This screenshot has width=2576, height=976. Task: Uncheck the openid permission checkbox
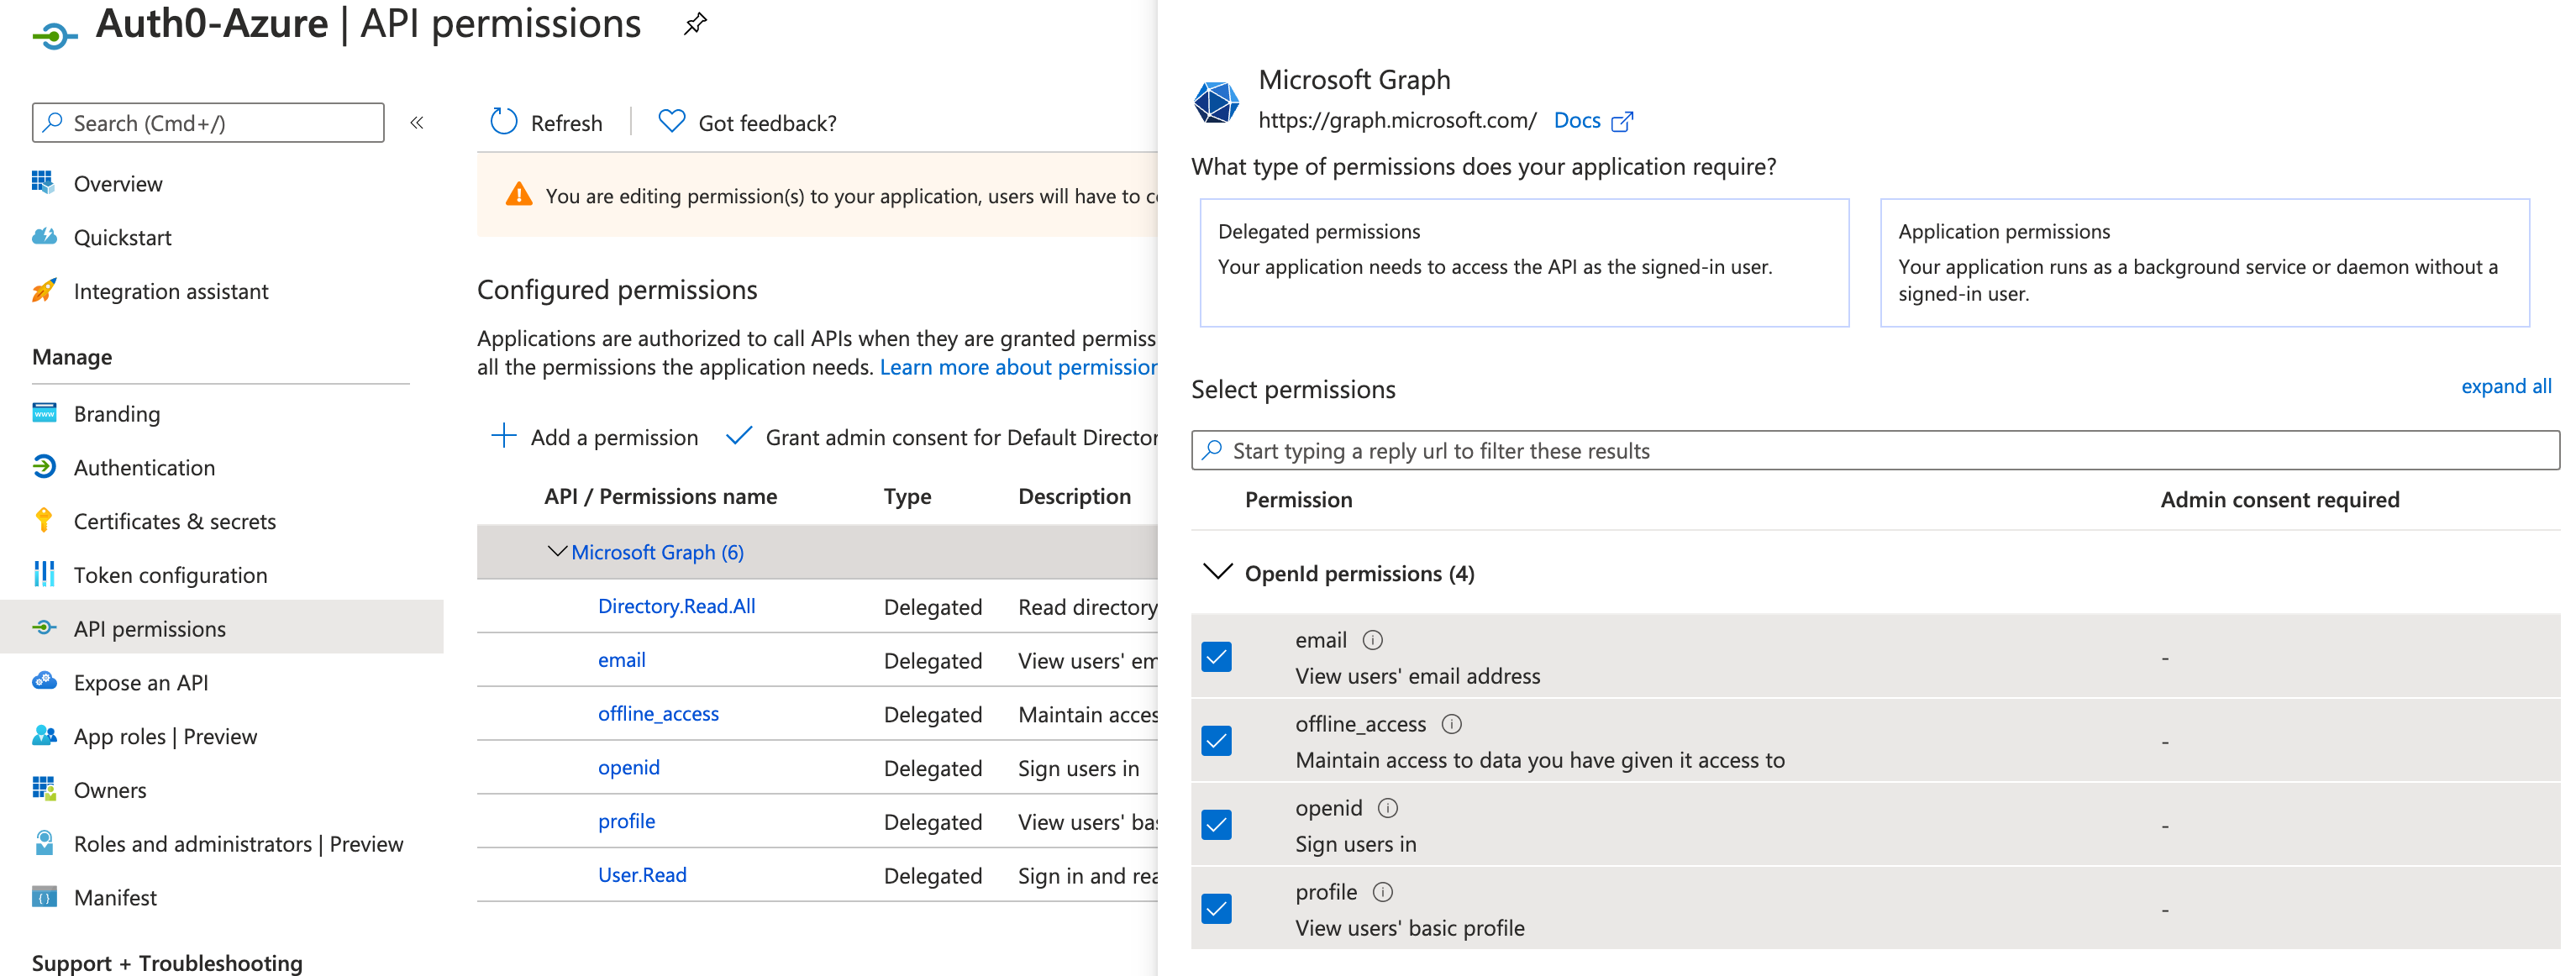tap(1217, 825)
